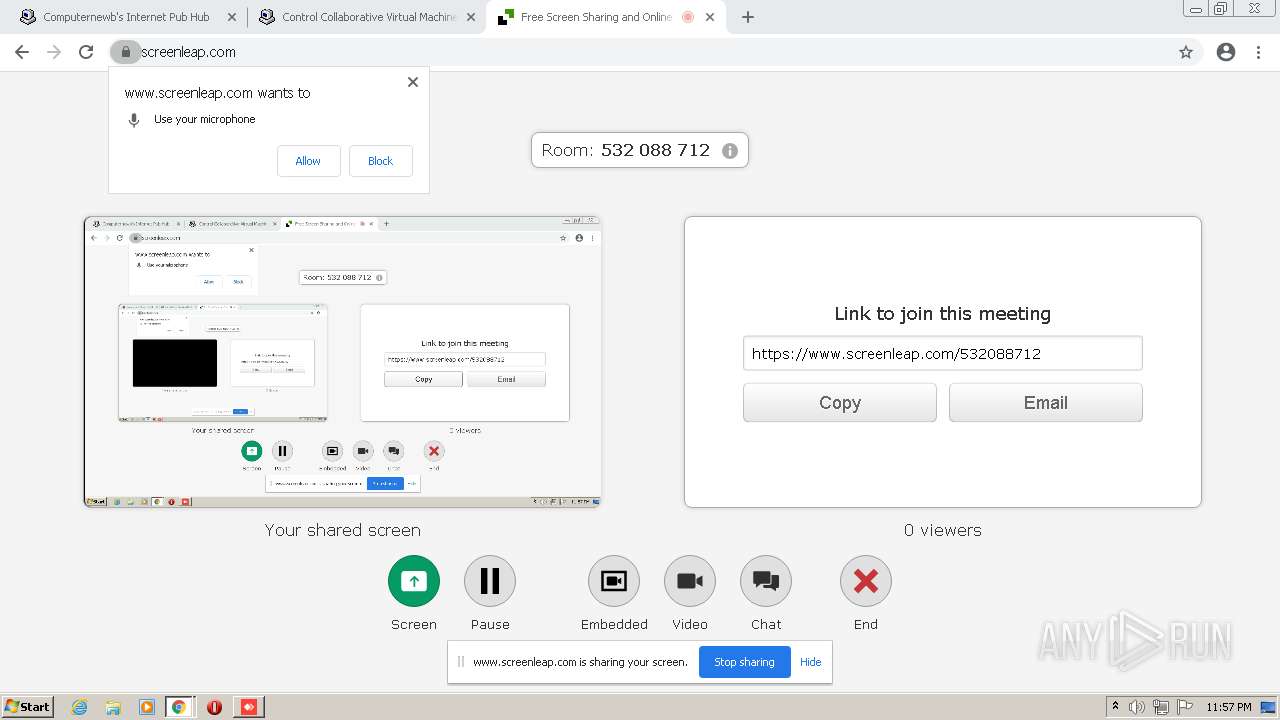Click the Chrome taskbar icon
1280x720 pixels.
(x=178, y=707)
